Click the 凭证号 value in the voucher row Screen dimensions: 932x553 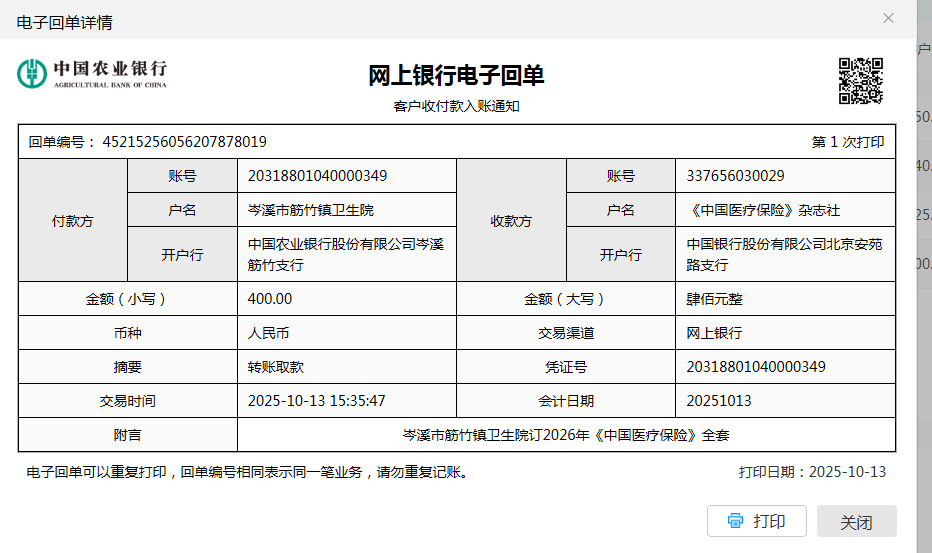(756, 367)
